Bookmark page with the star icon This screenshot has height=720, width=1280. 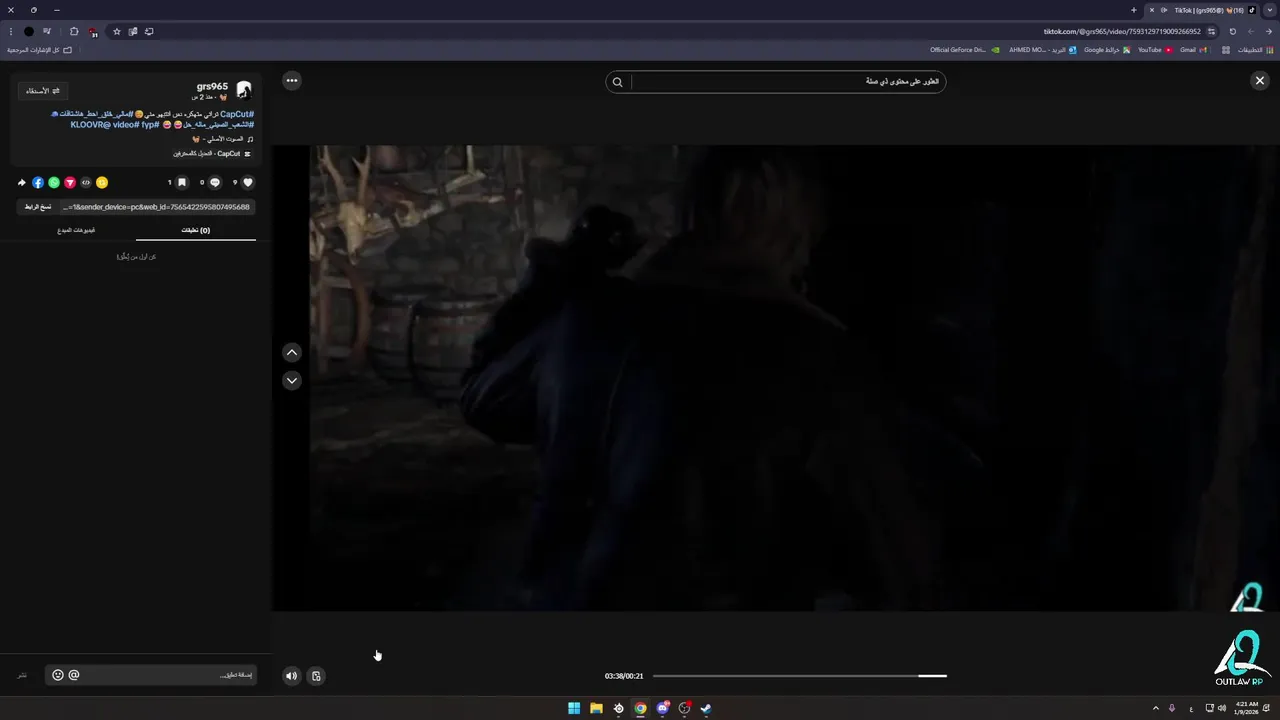[x=116, y=31]
